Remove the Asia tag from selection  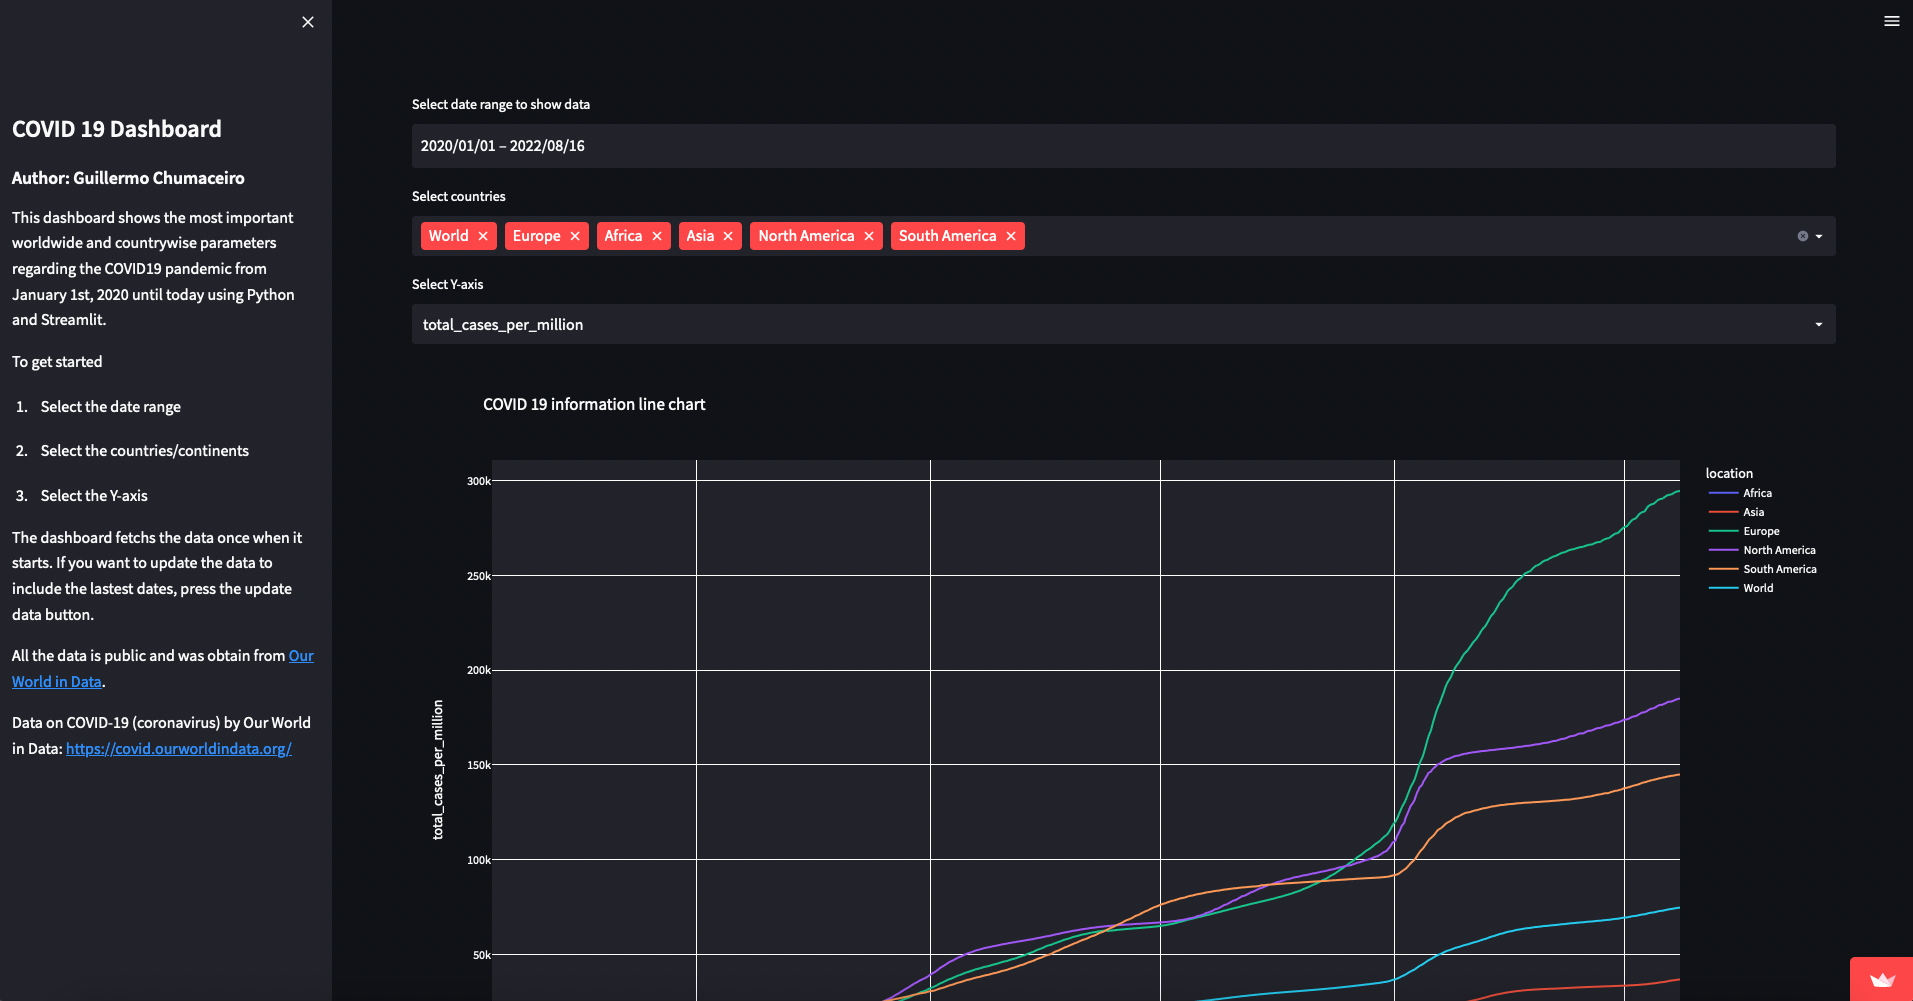[728, 236]
